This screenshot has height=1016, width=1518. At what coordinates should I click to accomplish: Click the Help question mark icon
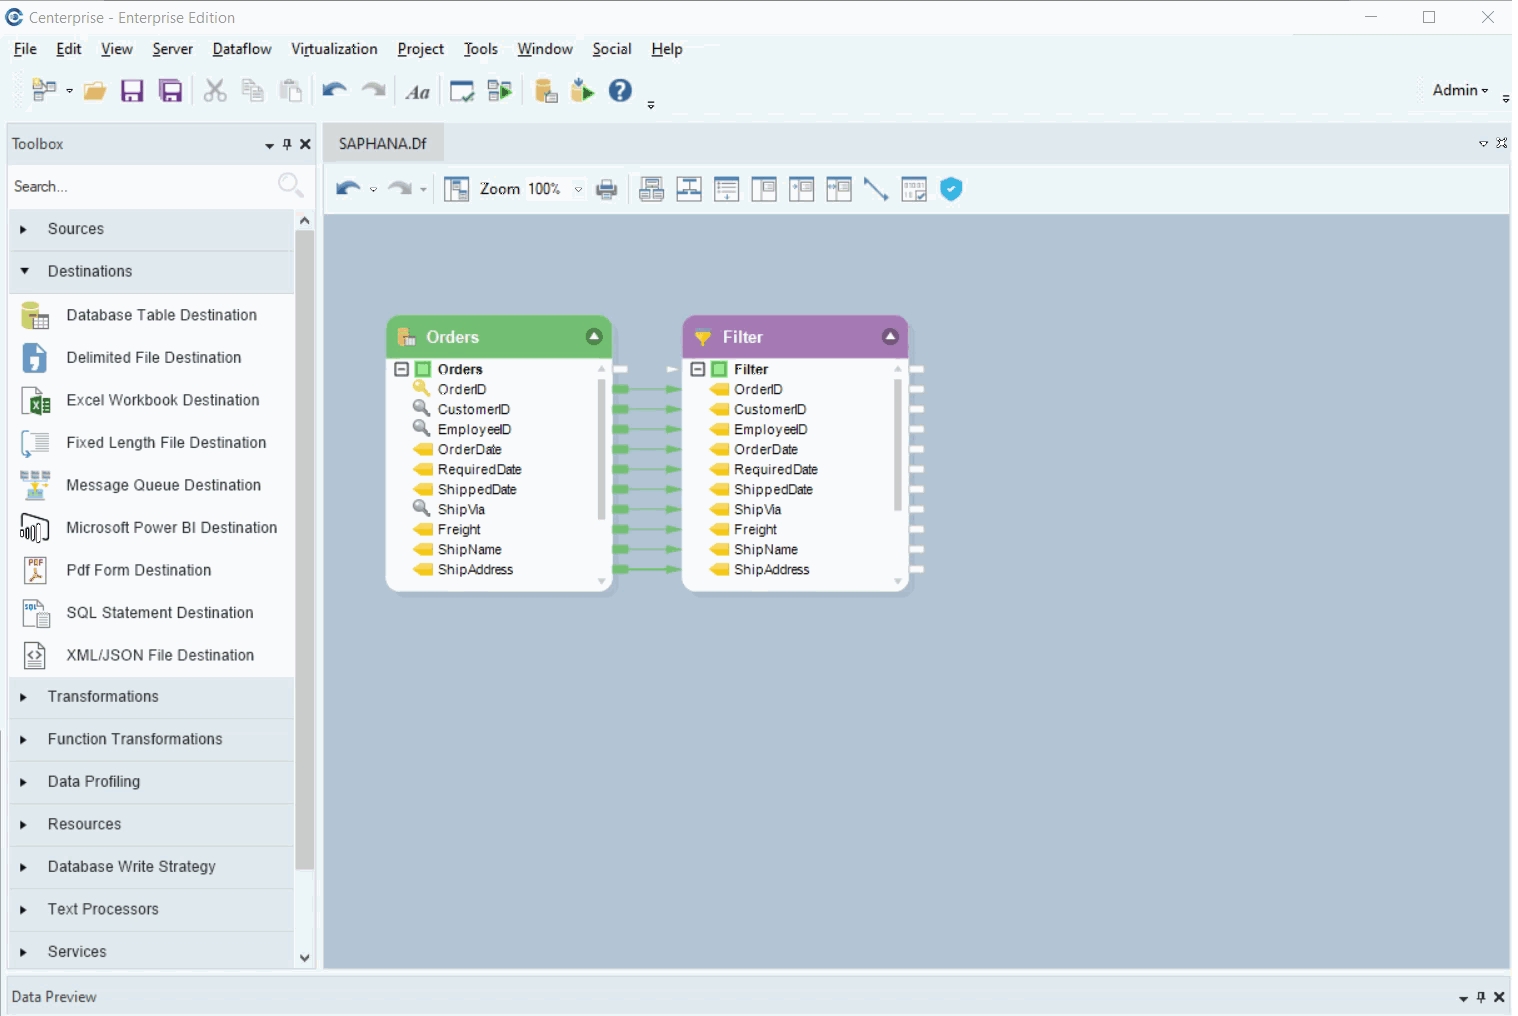click(x=620, y=91)
